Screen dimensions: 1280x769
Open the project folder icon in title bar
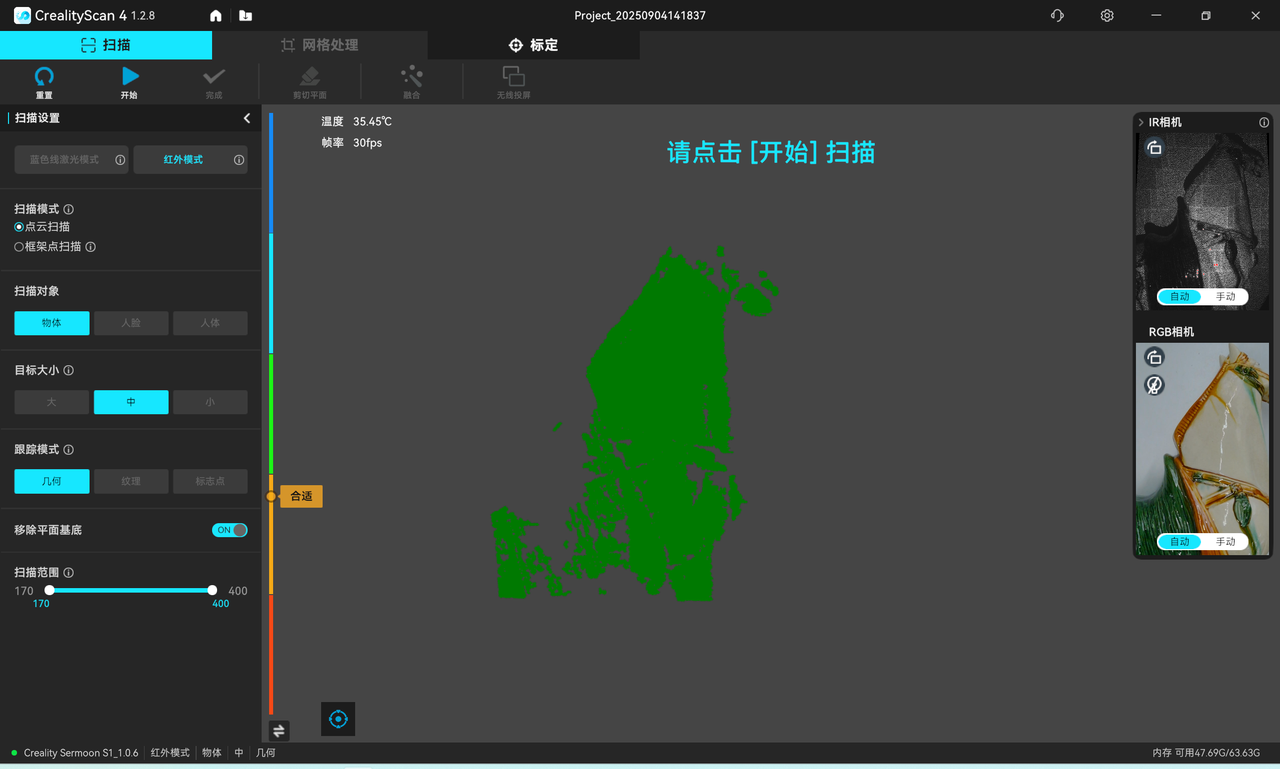click(245, 16)
